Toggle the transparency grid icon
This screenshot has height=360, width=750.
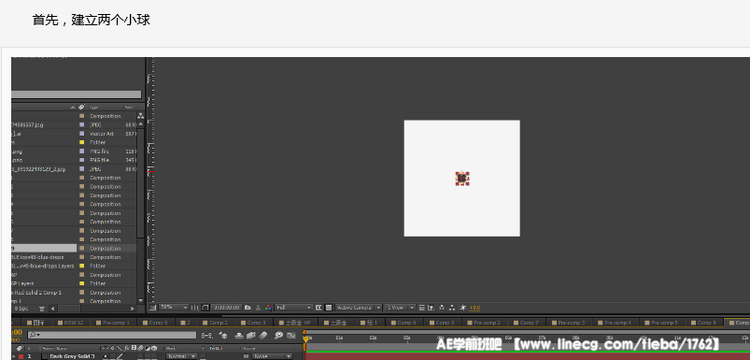coord(329,307)
